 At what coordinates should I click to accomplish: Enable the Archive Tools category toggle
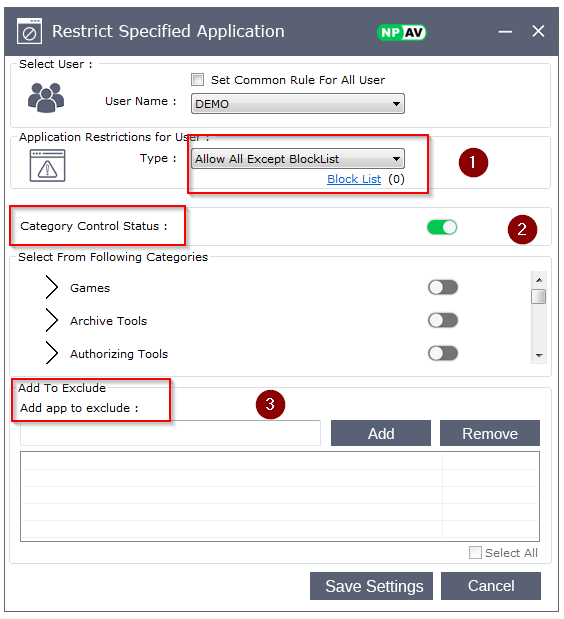(442, 320)
